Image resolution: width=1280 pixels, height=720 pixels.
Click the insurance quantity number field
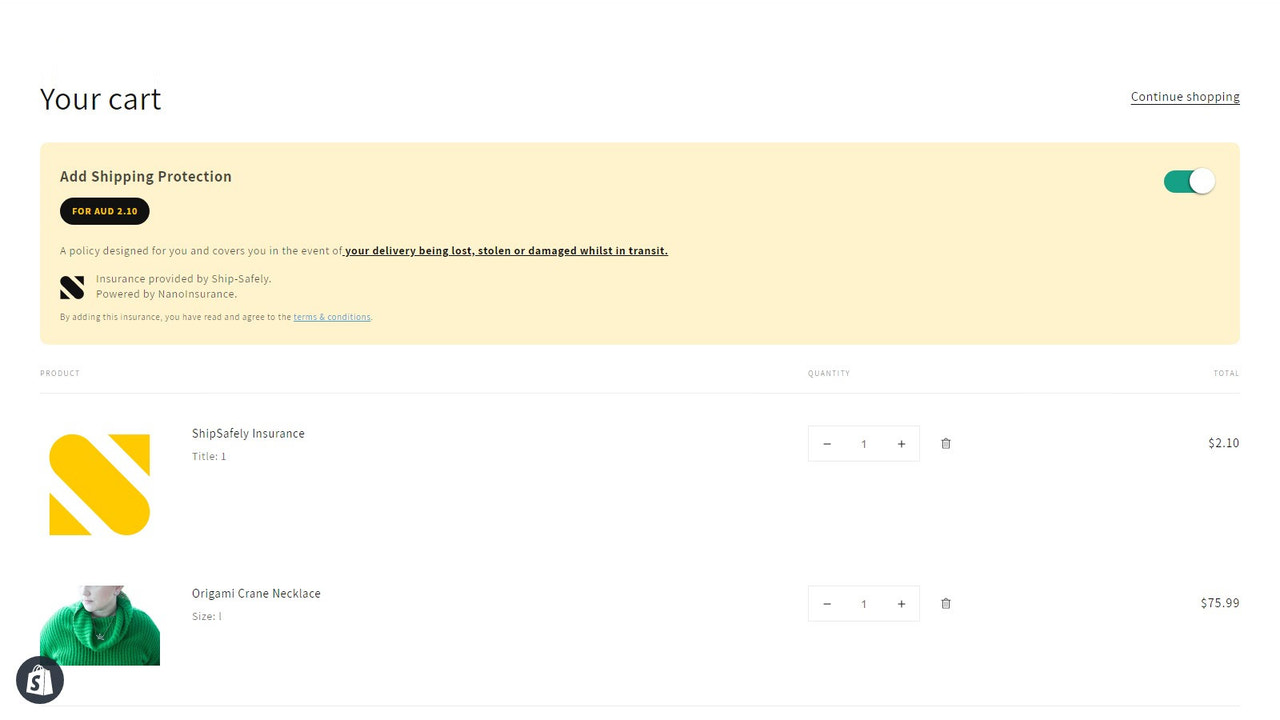pos(864,443)
